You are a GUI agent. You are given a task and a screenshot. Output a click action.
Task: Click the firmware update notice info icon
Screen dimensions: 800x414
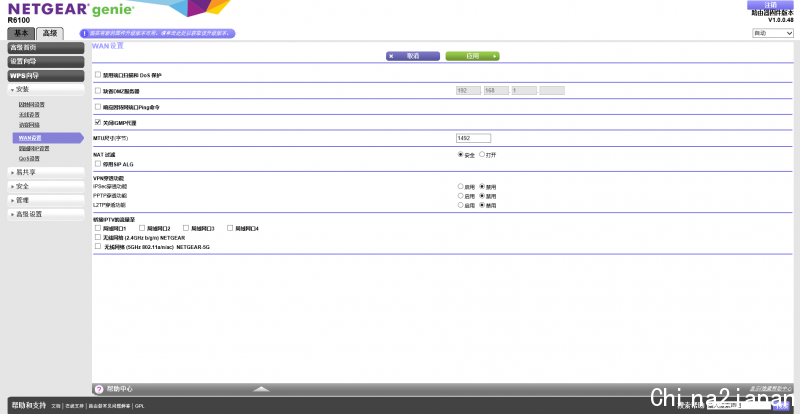(x=84, y=34)
